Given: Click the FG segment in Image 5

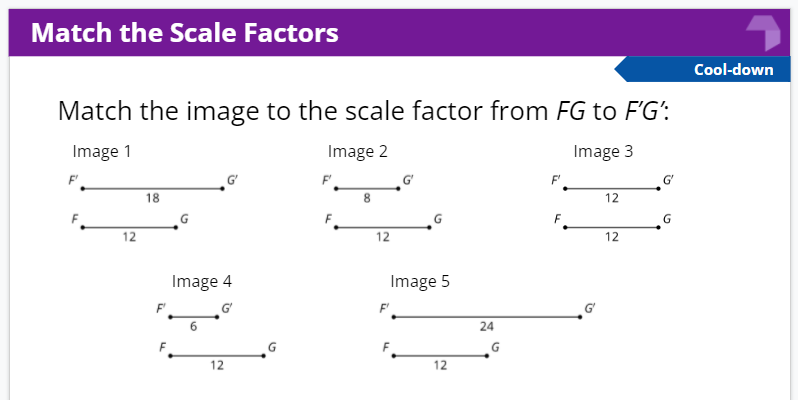Looking at the screenshot, I should click(440, 356).
